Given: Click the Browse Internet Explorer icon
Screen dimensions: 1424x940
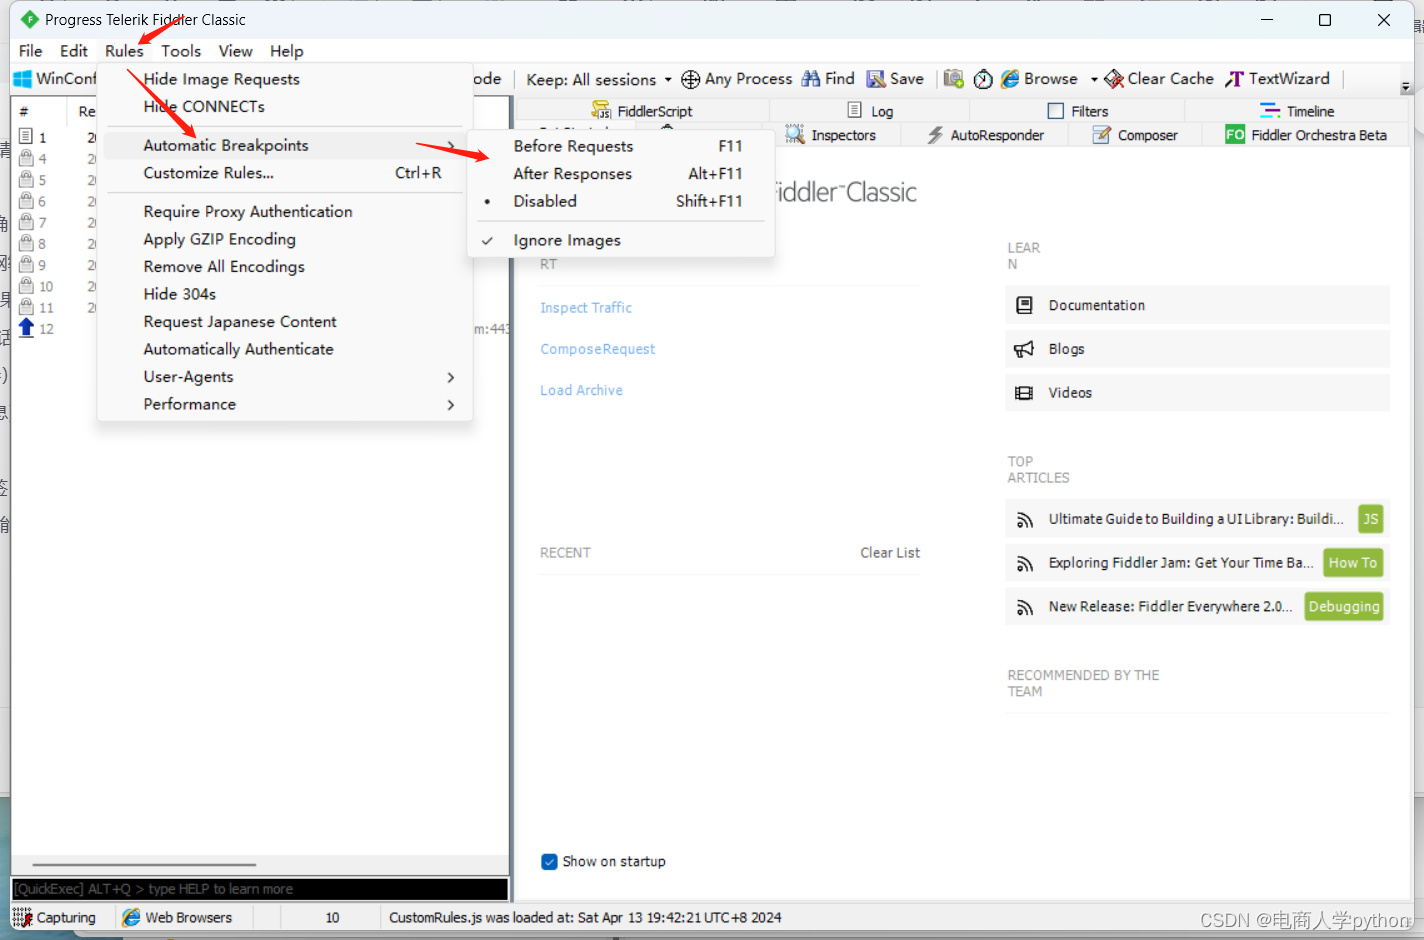Looking at the screenshot, I should coord(1010,79).
